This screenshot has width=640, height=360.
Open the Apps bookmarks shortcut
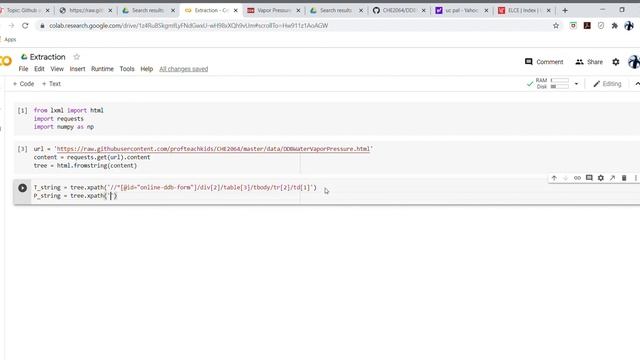click(x=10, y=40)
